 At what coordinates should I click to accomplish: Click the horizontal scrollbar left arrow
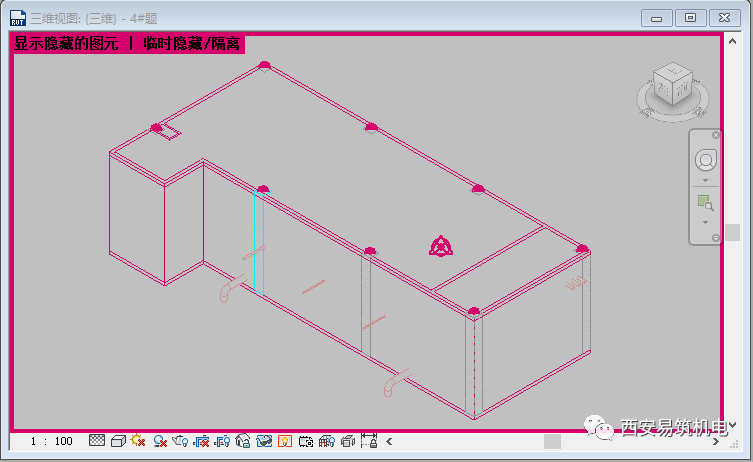coord(389,441)
